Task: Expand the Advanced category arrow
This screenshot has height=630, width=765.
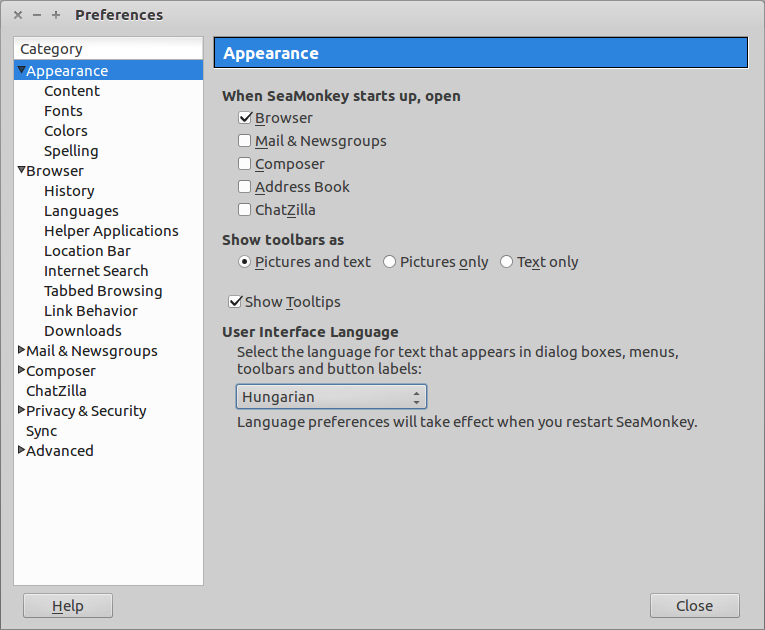Action: coord(21,449)
